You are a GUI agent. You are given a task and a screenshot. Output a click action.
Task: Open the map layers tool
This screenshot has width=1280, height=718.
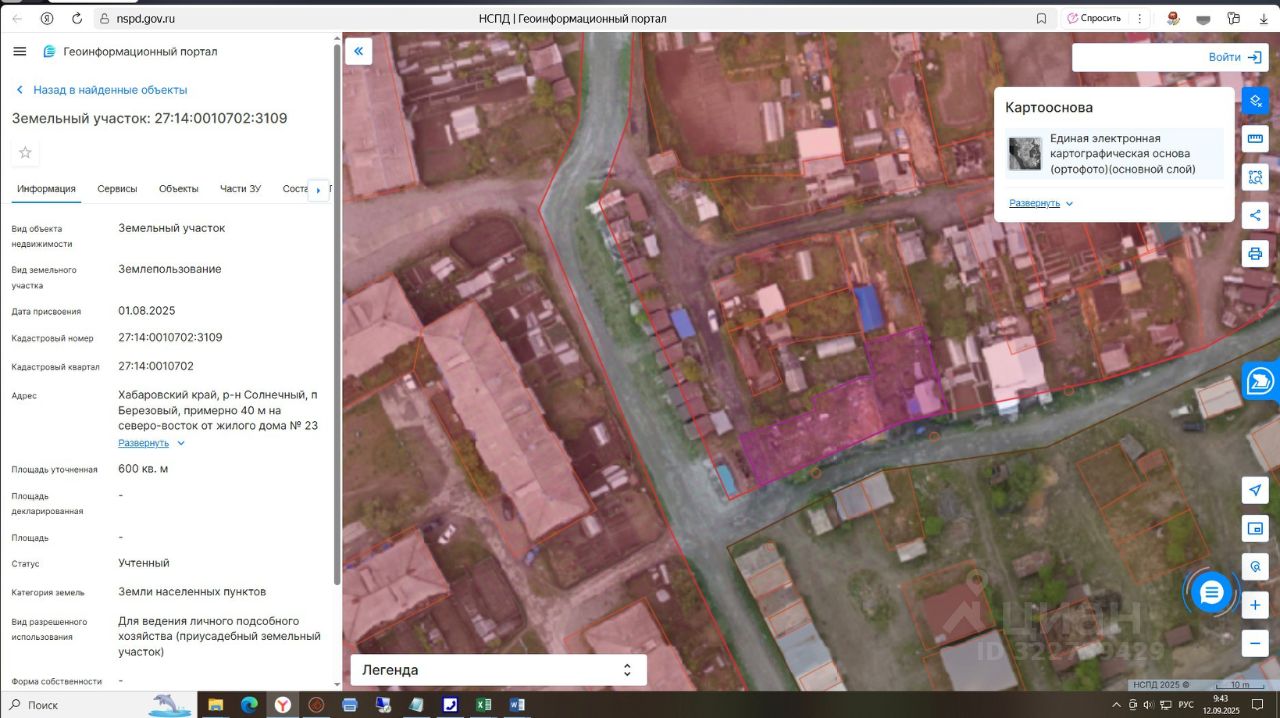tap(1255, 101)
